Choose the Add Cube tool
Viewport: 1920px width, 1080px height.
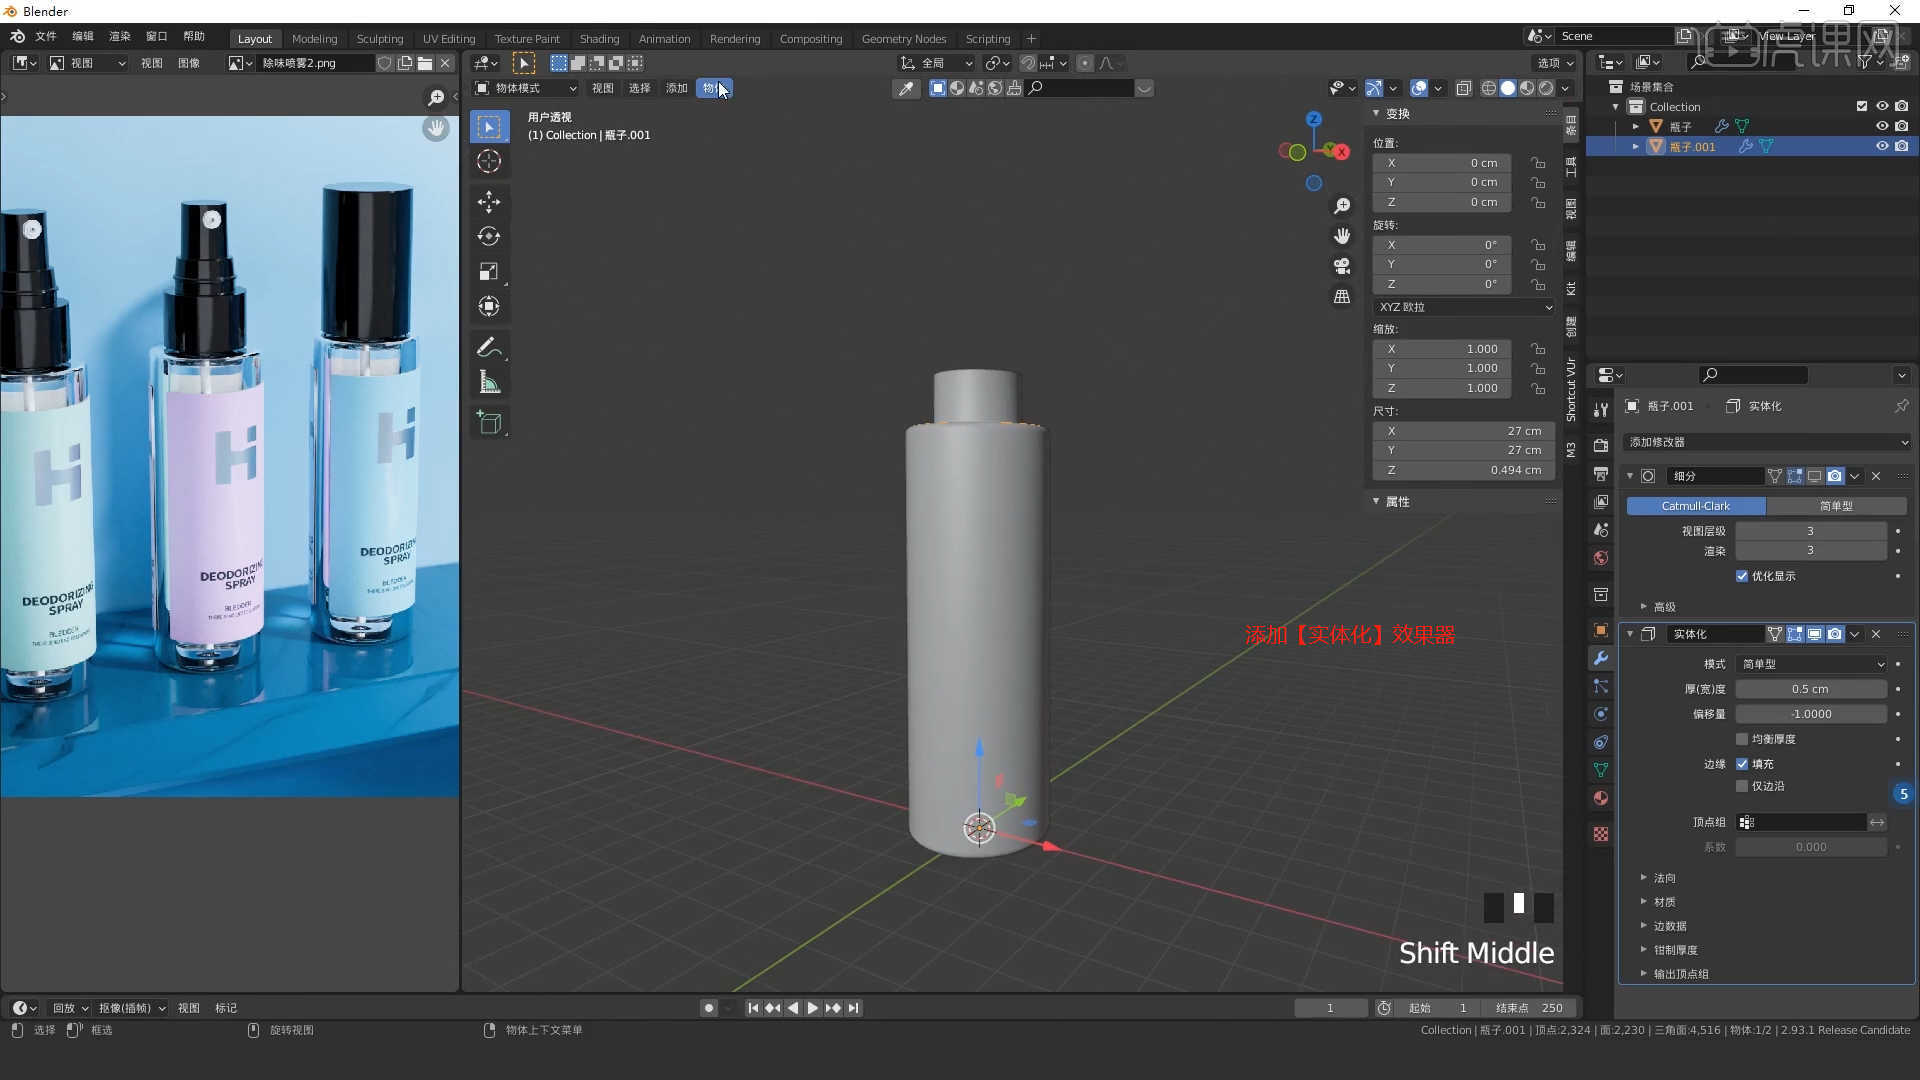pyautogui.click(x=489, y=423)
